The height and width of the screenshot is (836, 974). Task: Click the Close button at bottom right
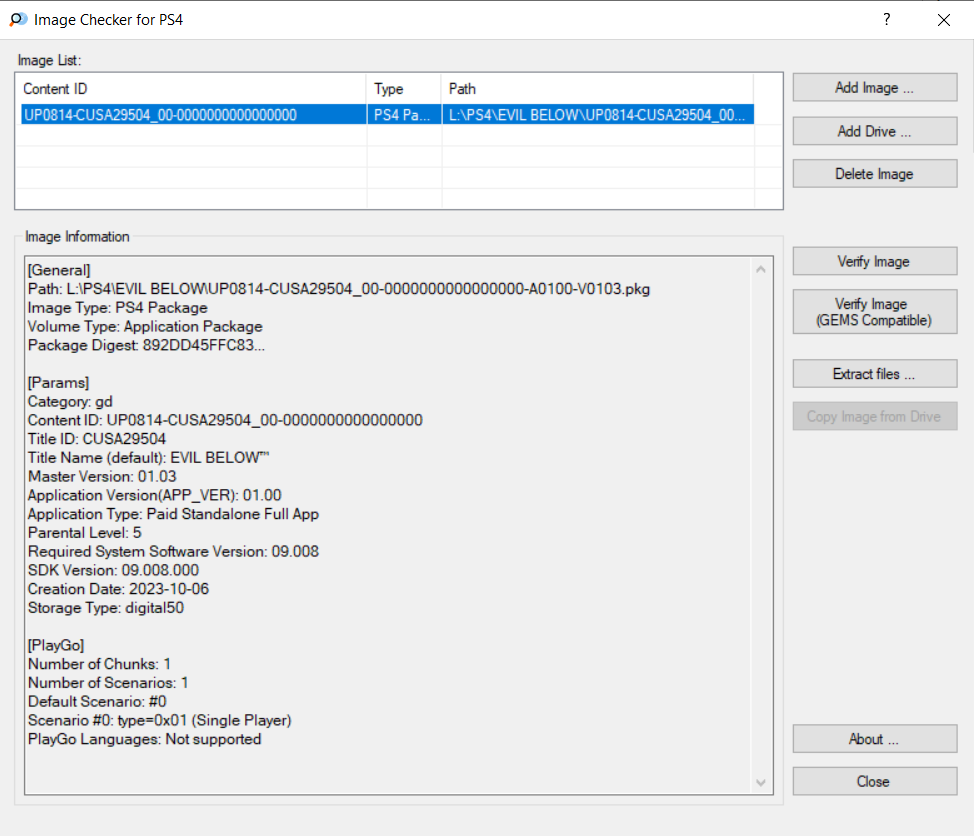[x=875, y=781]
